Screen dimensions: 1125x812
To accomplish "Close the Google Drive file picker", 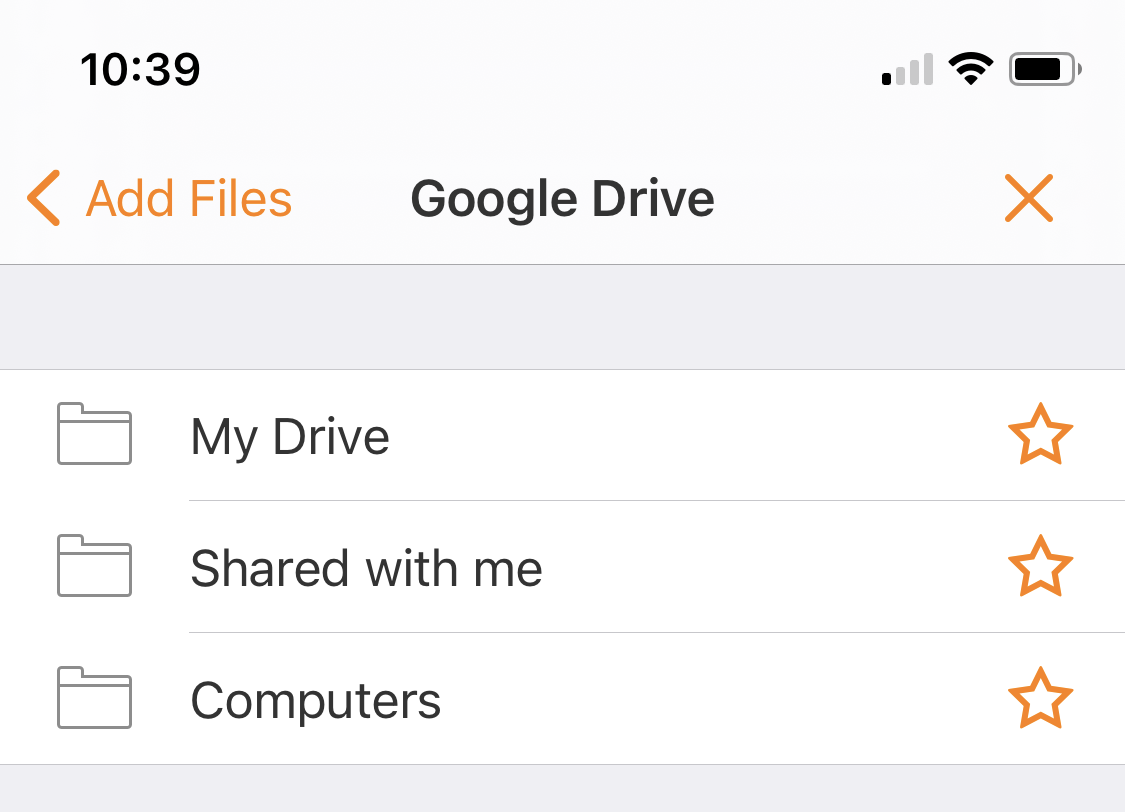I will click(x=1029, y=198).
